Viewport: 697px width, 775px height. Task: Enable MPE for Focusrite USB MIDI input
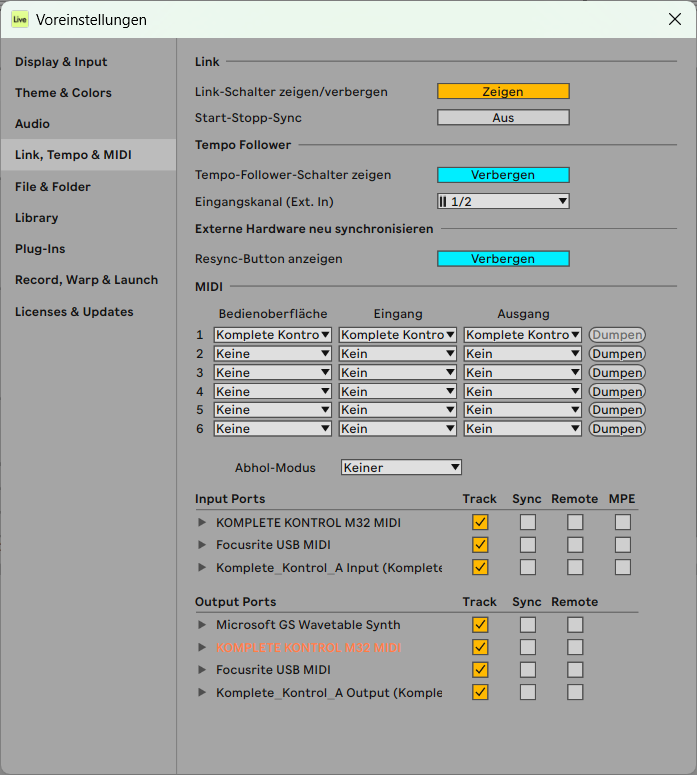point(623,545)
